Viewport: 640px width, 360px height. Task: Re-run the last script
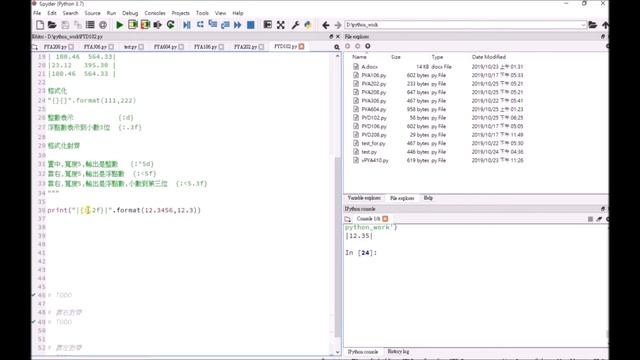(171, 25)
